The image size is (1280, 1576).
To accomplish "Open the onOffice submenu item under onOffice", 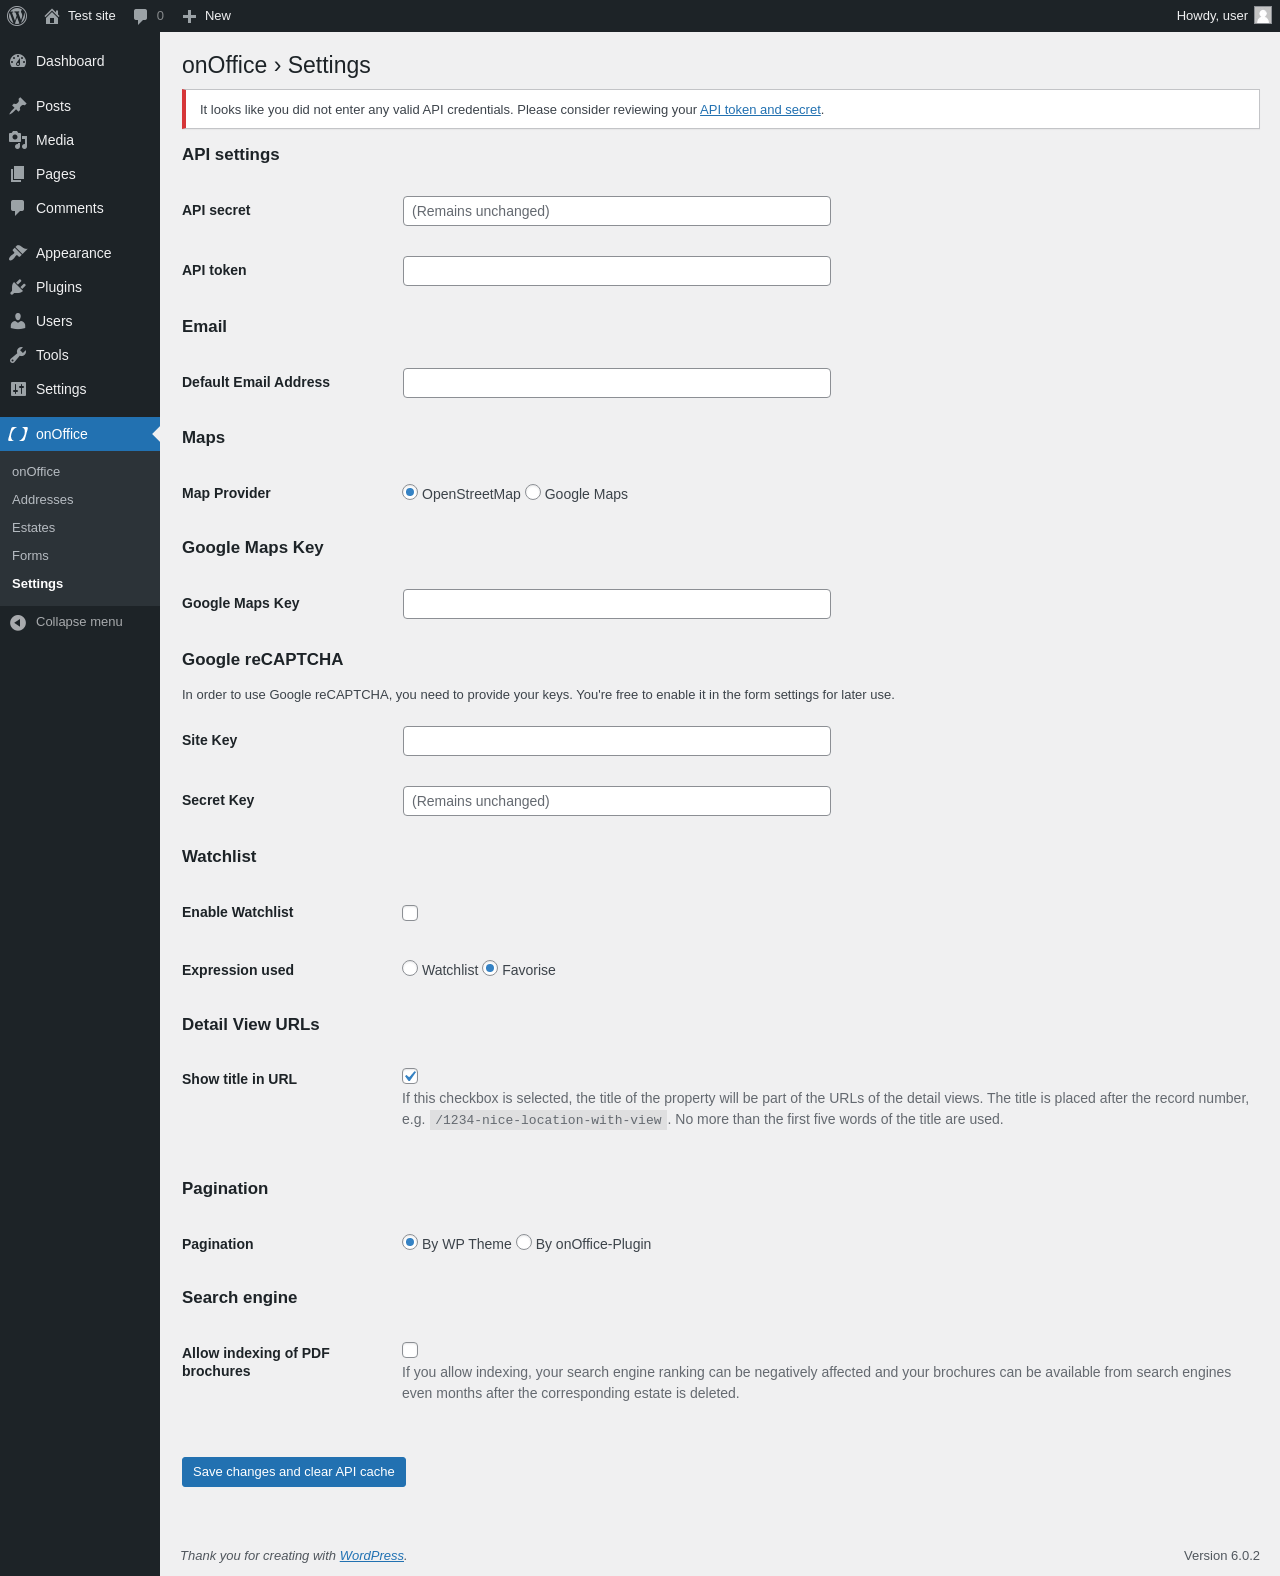I will point(80,472).
